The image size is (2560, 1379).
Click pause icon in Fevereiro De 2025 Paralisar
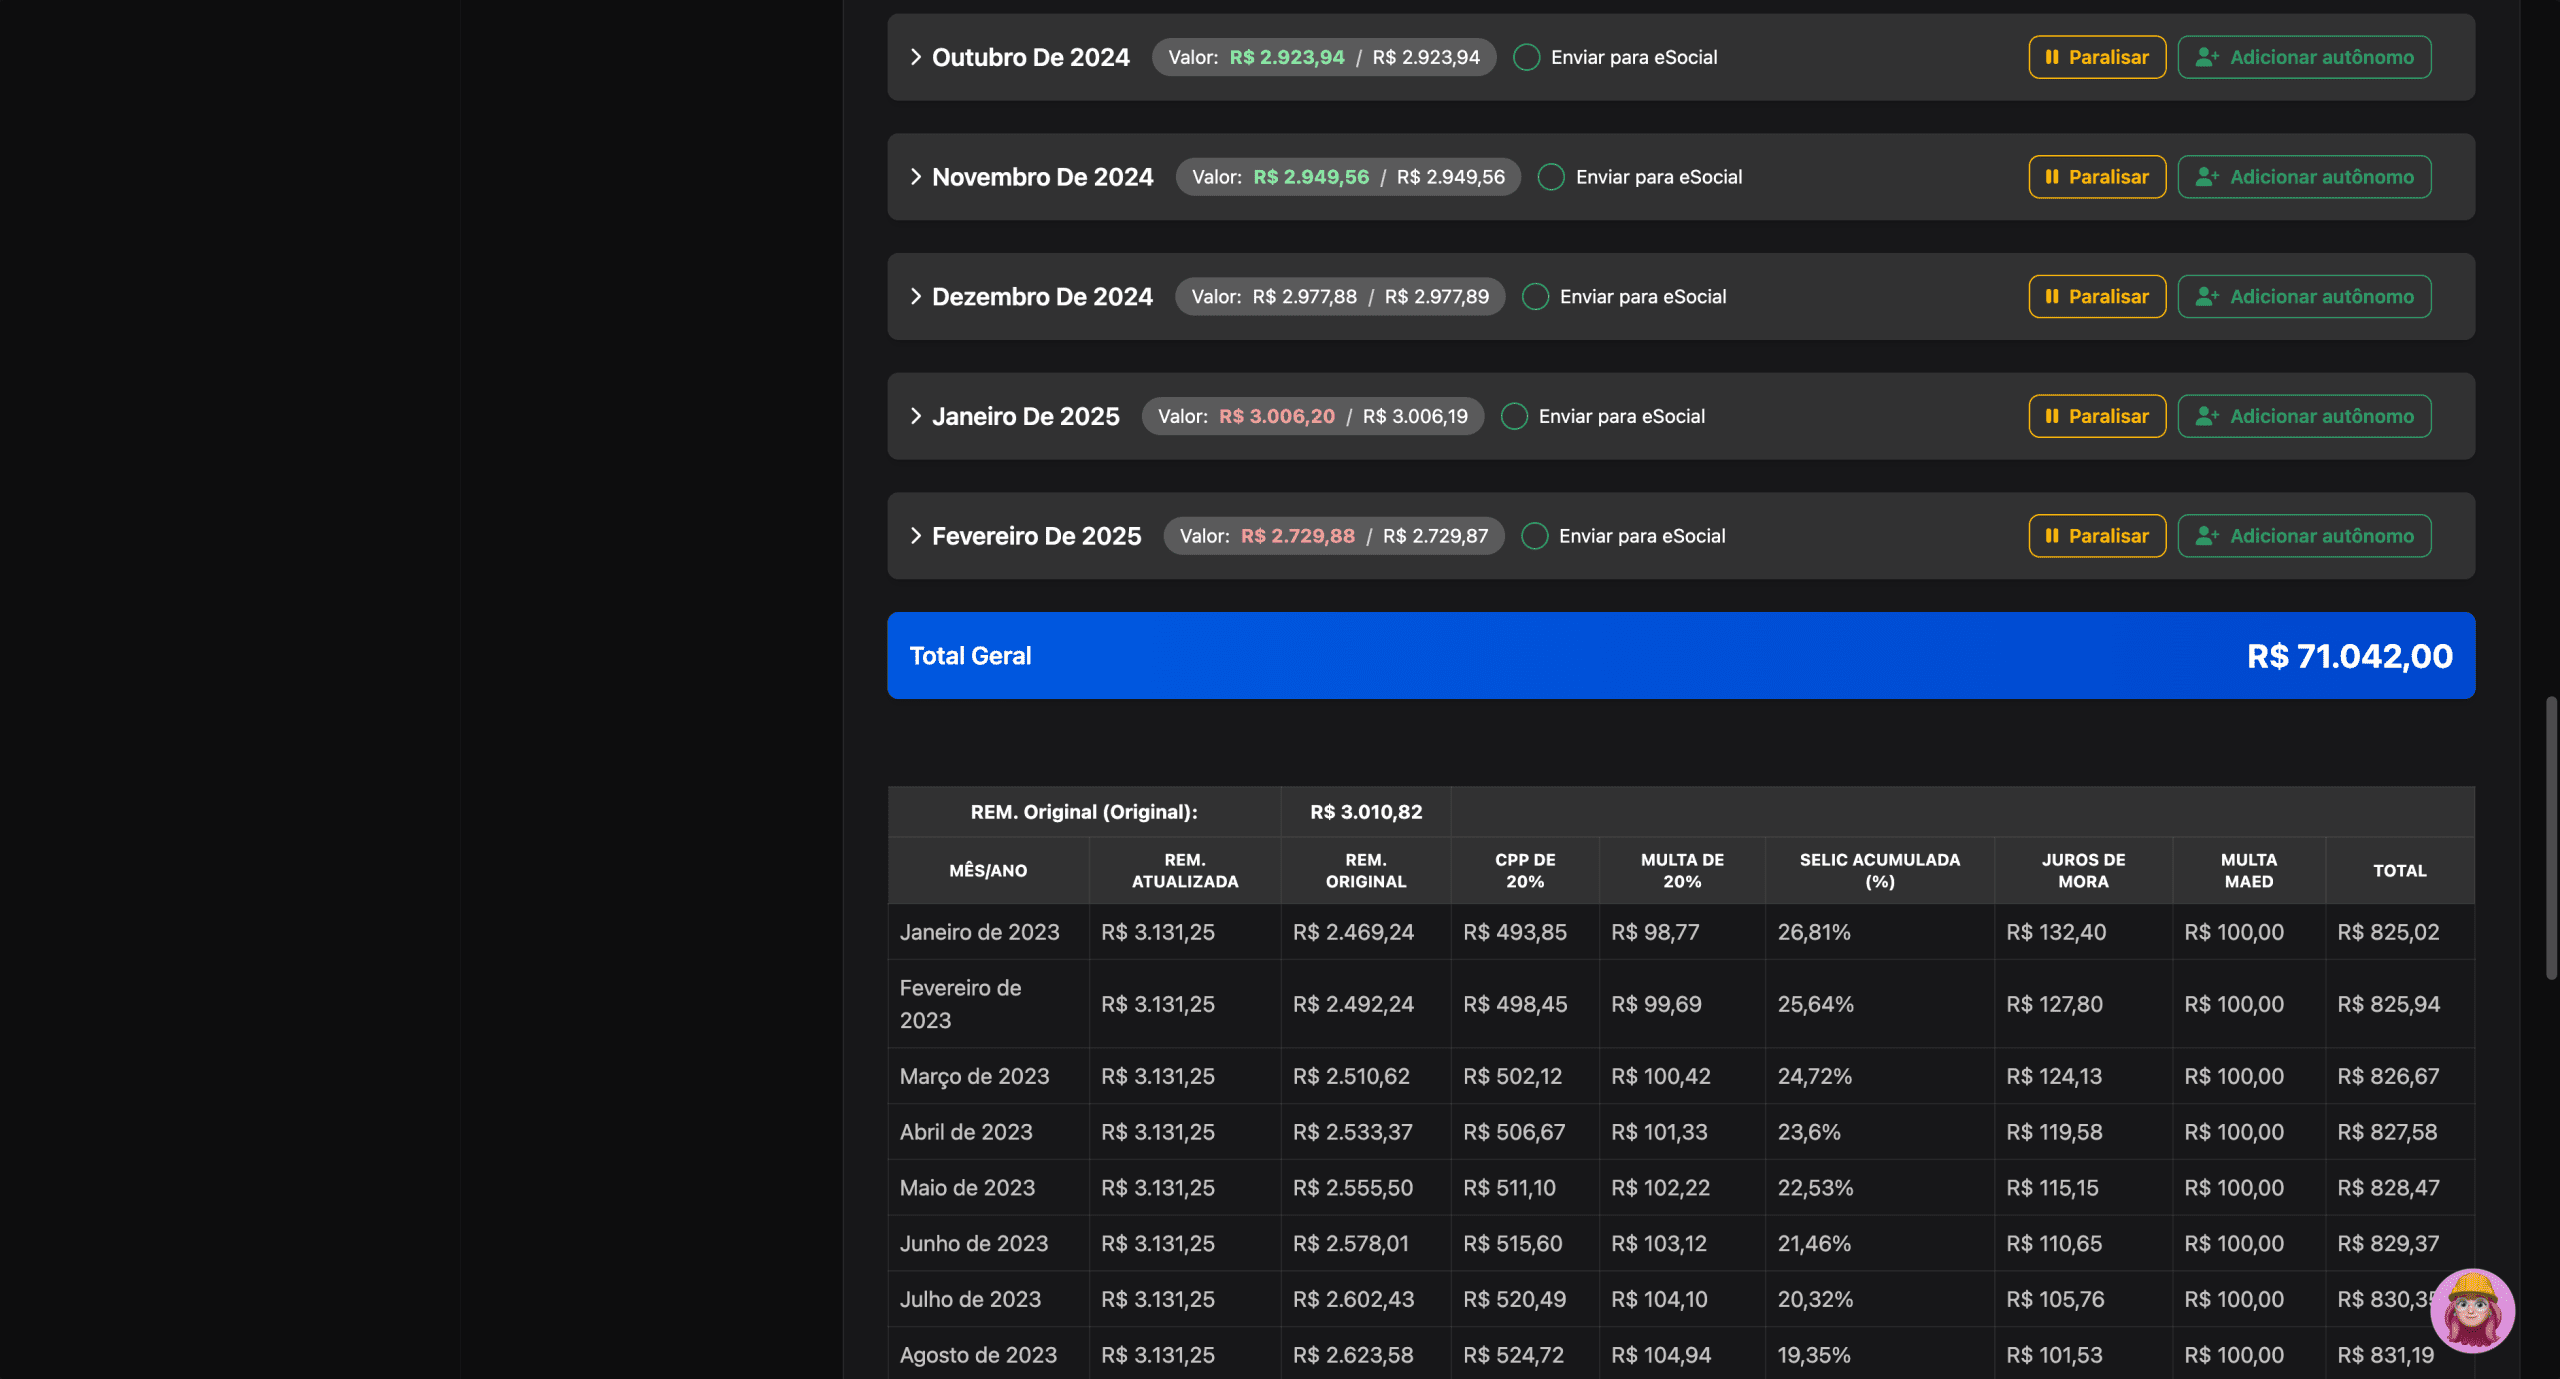(x=2051, y=536)
